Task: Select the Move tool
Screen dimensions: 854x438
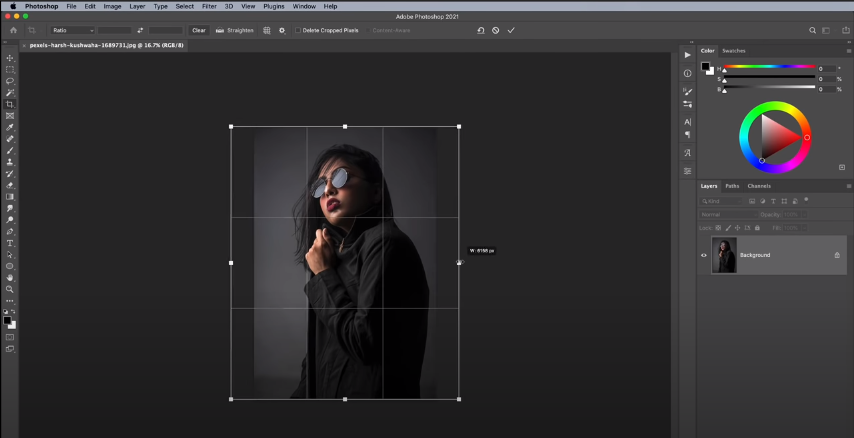Action: click(10, 58)
